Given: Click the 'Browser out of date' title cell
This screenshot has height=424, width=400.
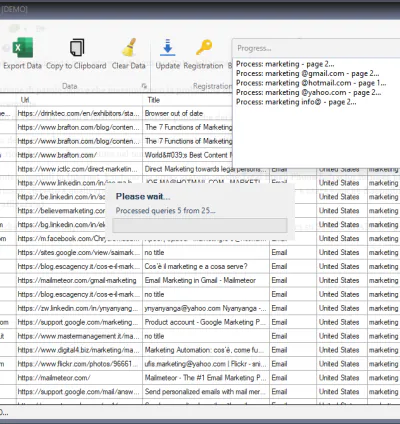Looking at the screenshot, I should 187,113.
